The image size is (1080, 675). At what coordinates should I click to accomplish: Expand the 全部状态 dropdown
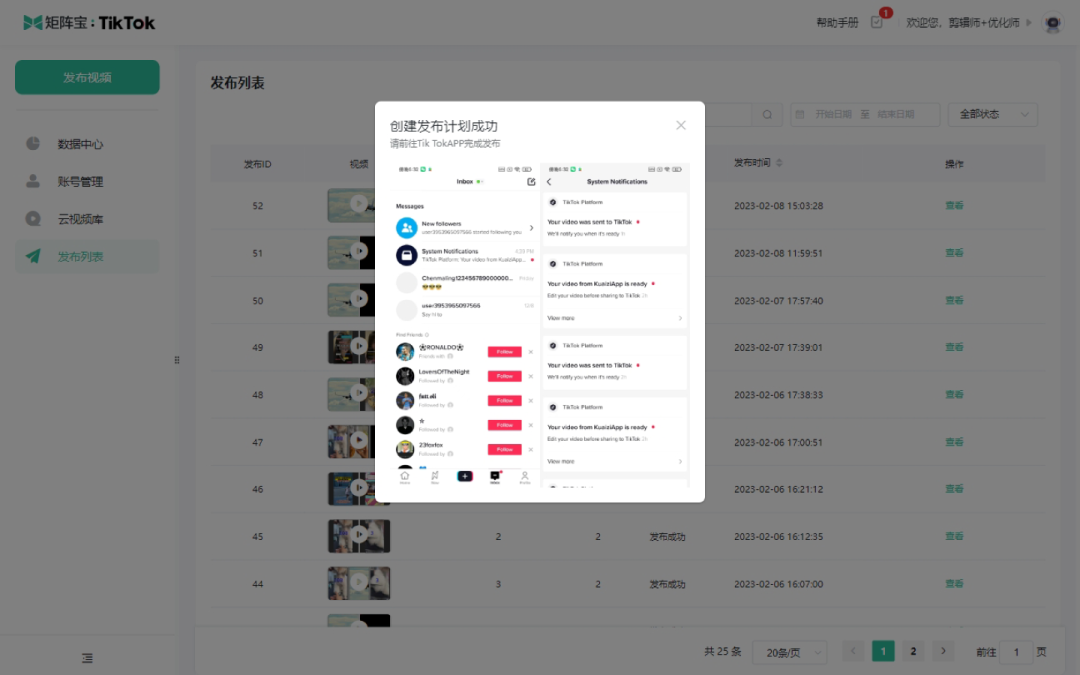point(993,114)
